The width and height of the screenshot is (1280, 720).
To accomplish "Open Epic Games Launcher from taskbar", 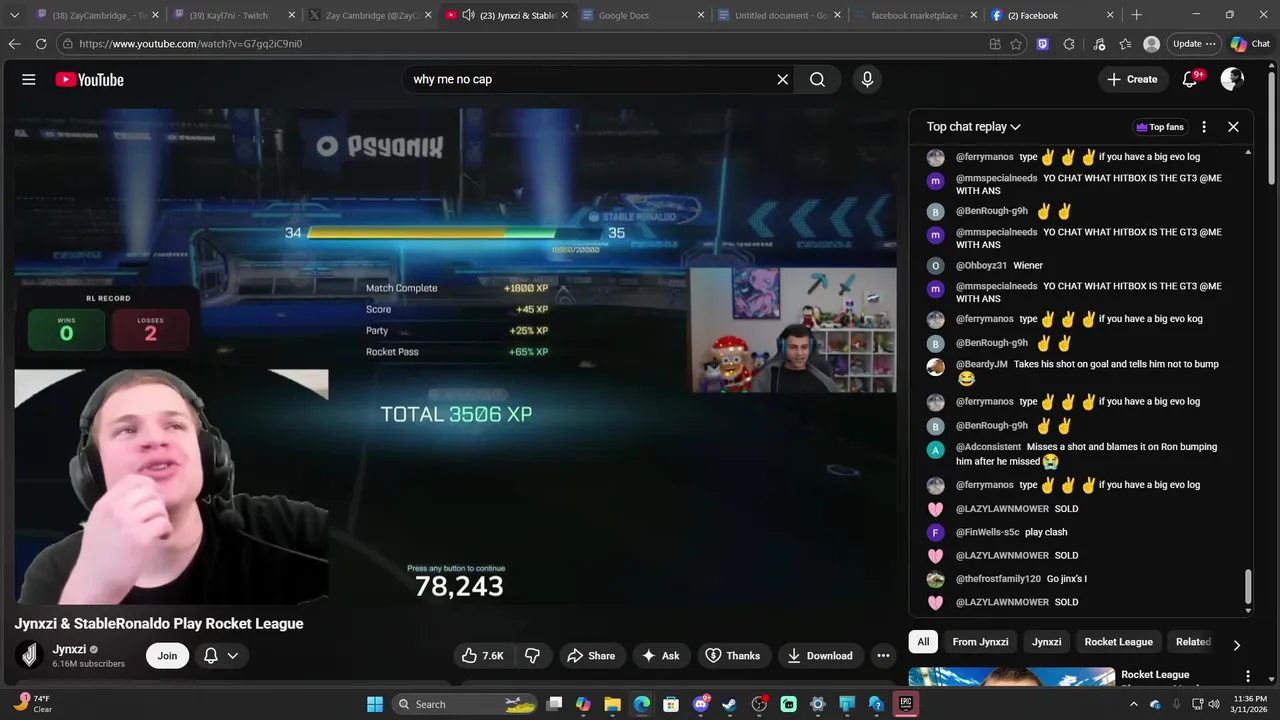I will point(905,704).
